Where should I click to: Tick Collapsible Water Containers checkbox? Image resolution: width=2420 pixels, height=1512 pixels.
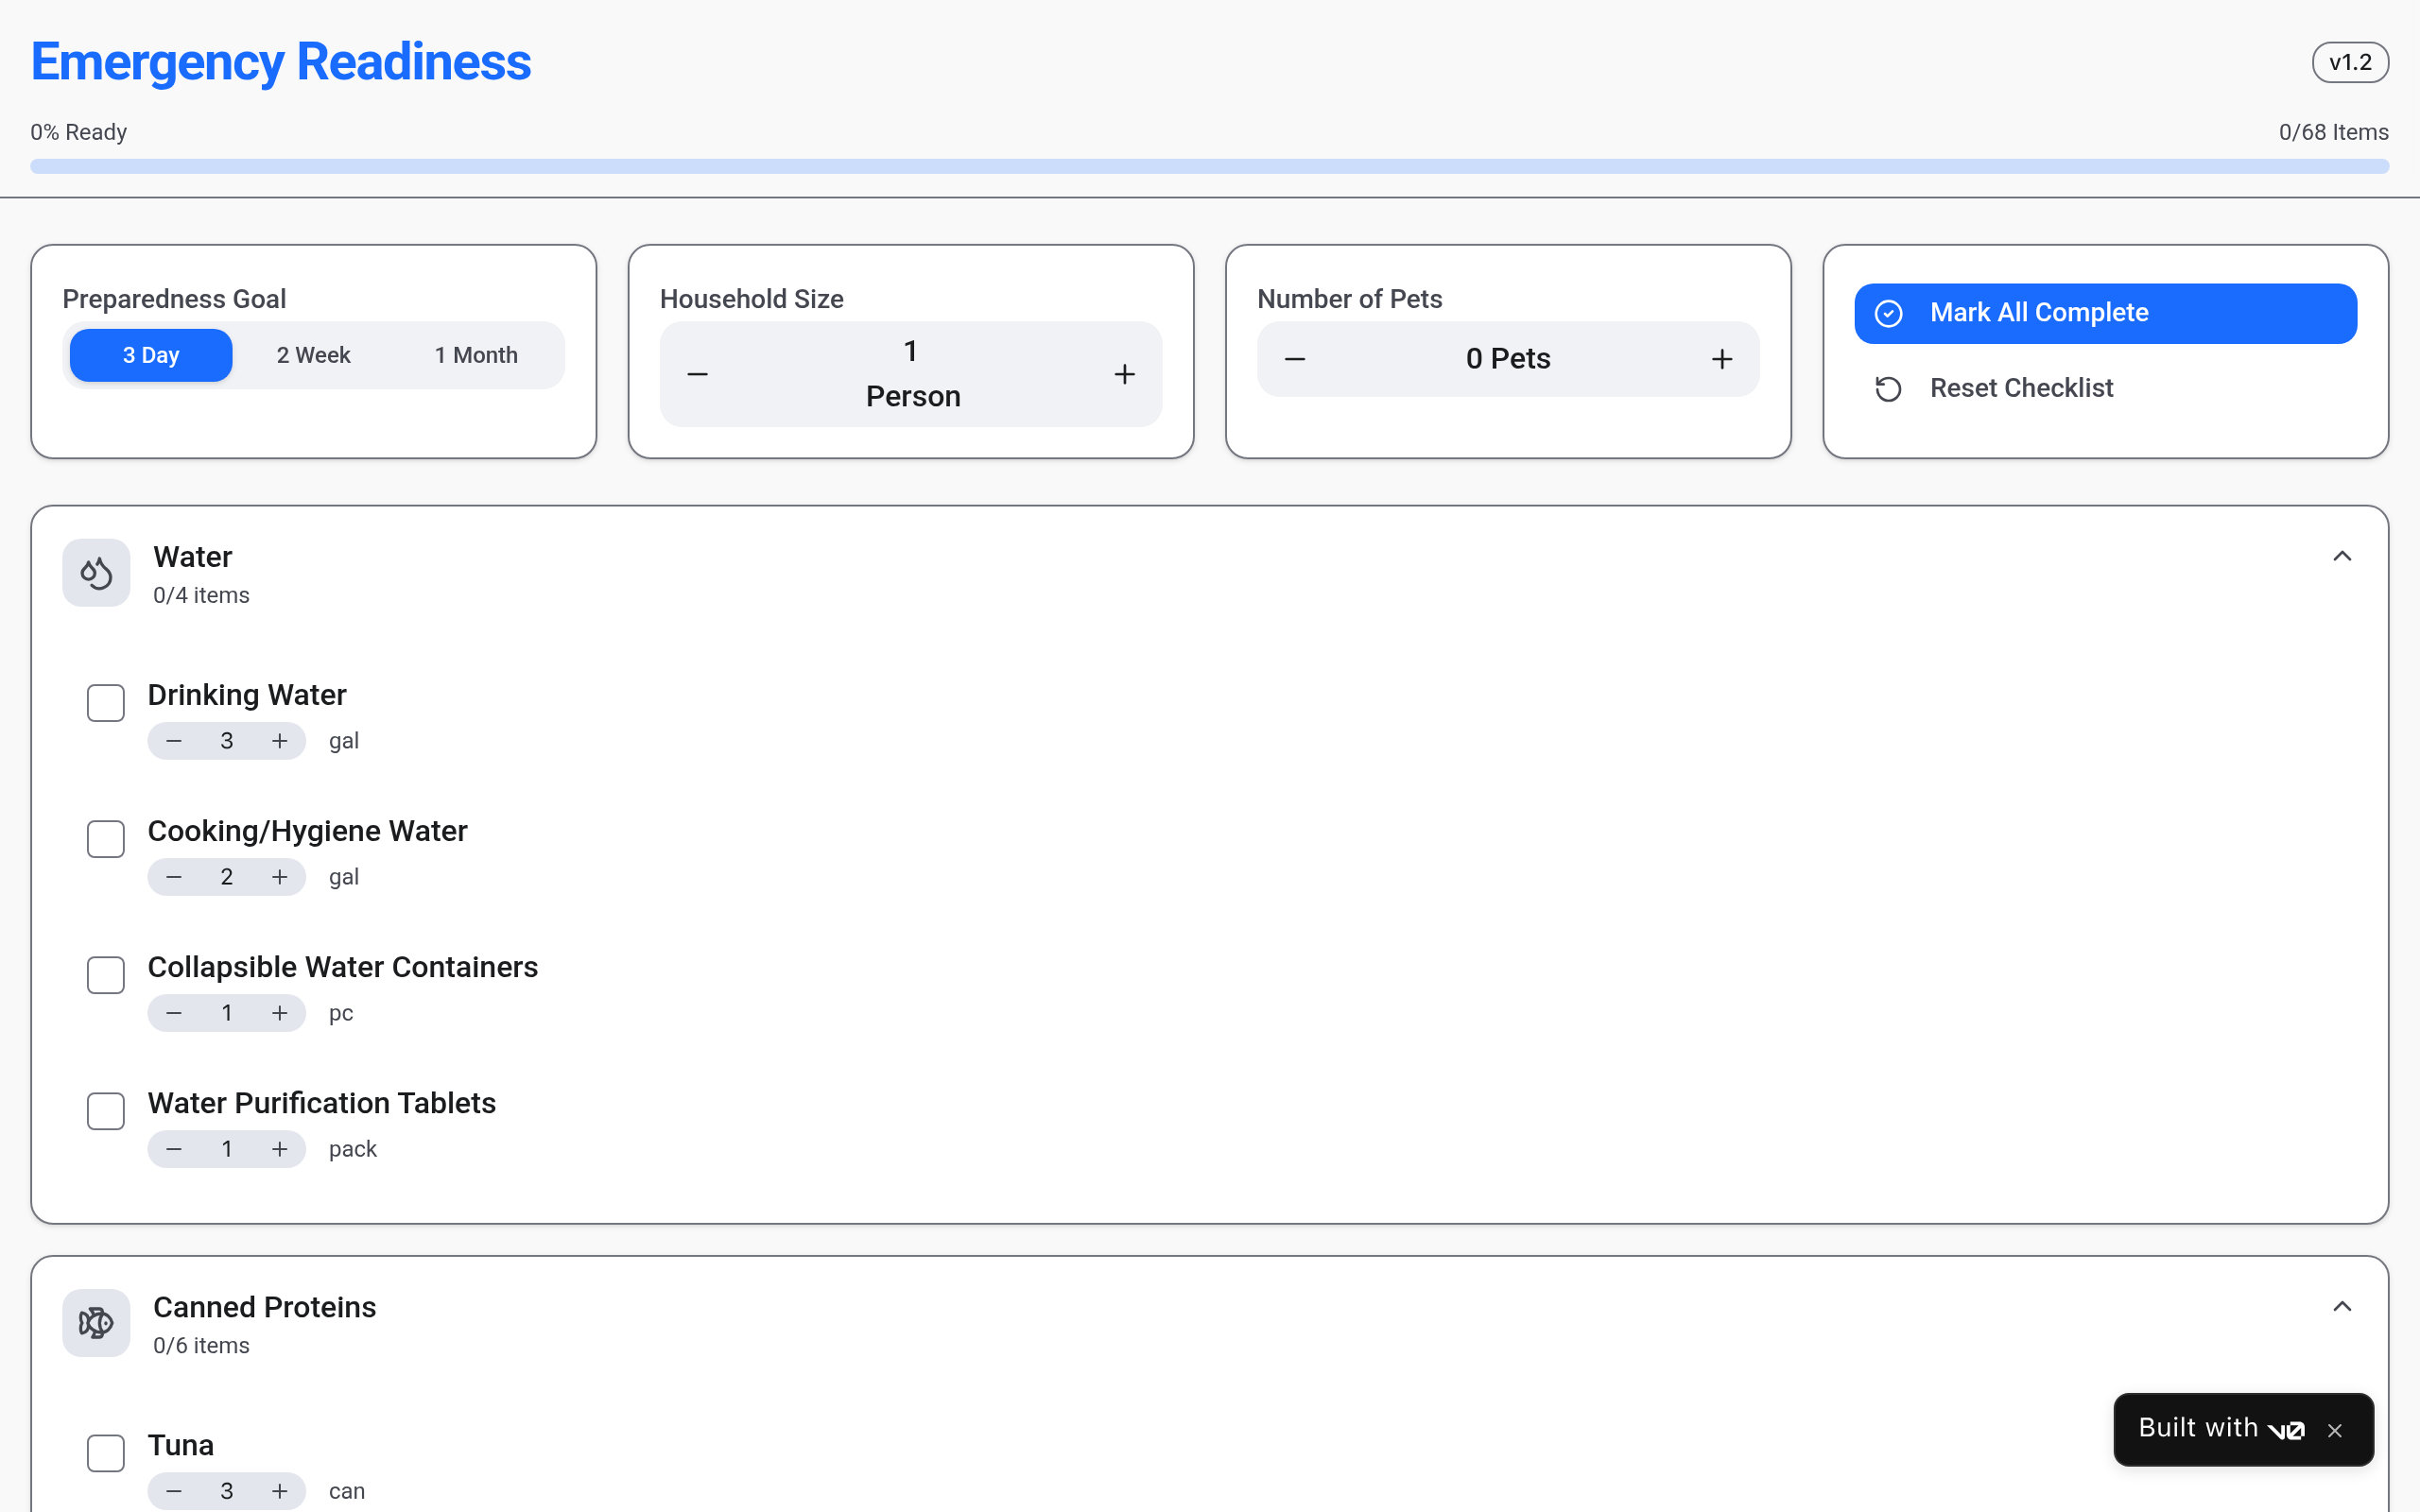pos(106,975)
